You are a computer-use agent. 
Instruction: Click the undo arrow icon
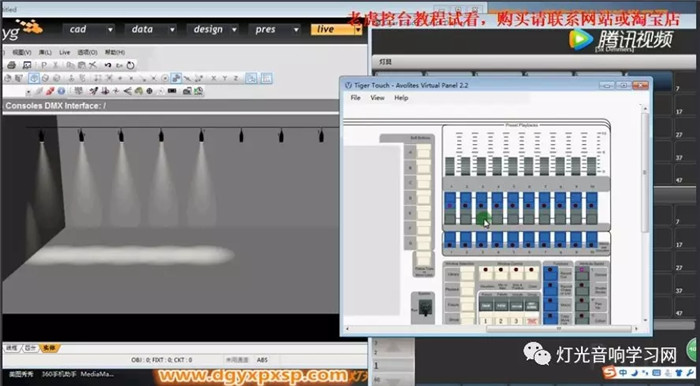point(108,65)
